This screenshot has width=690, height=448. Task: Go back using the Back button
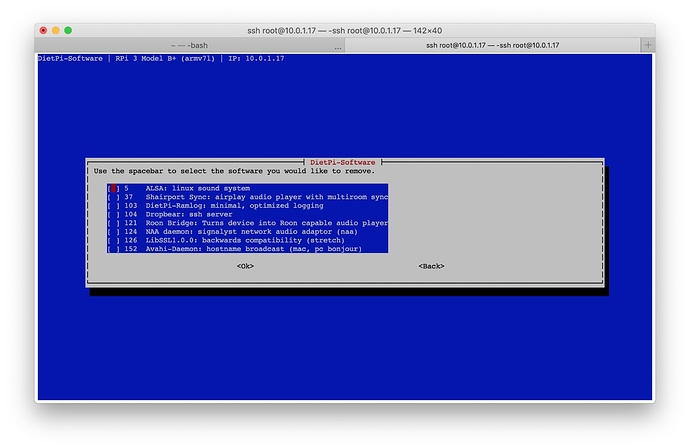pos(431,266)
